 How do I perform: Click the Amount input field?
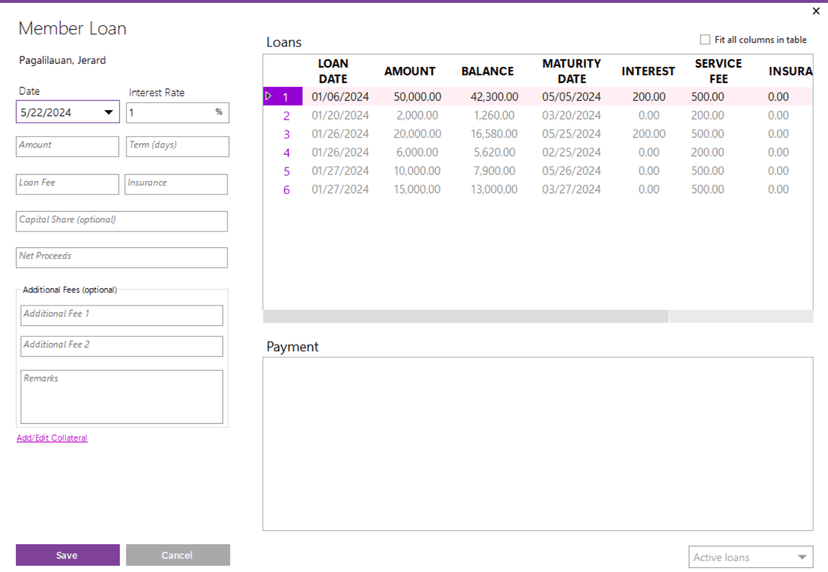click(x=67, y=146)
